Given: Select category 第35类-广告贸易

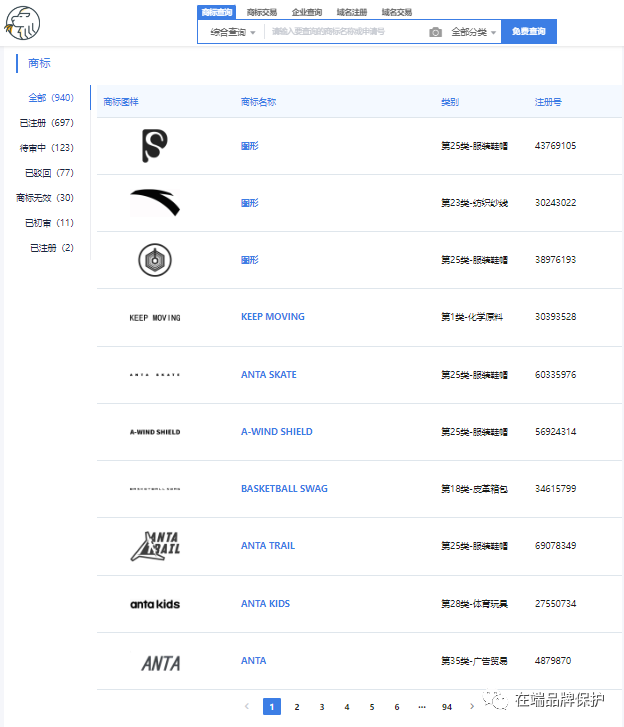Looking at the screenshot, I should coord(474,661).
